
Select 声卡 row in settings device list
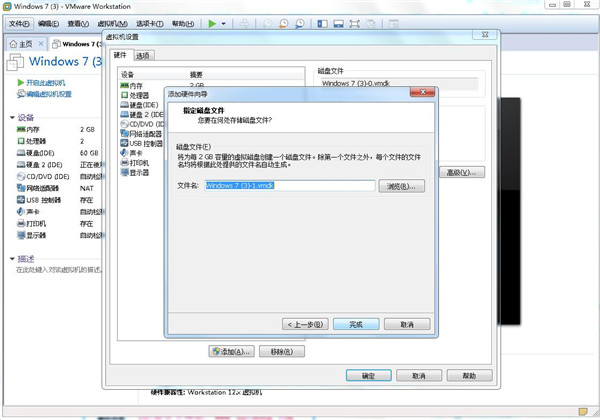coord(142,153)
